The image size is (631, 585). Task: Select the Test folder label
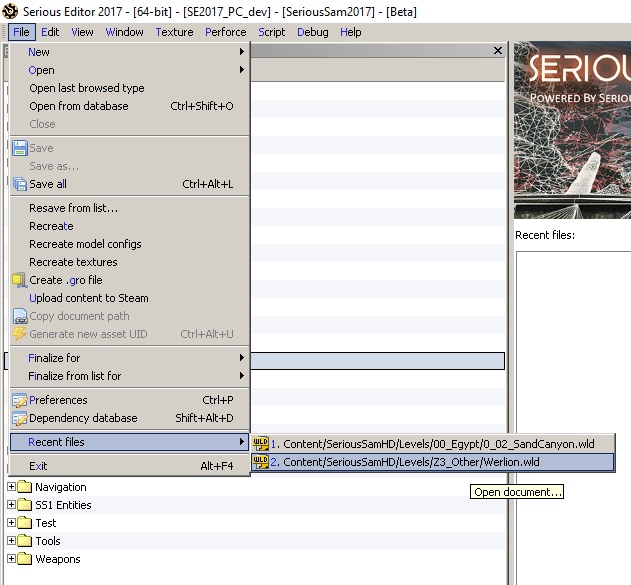(45, 523)
